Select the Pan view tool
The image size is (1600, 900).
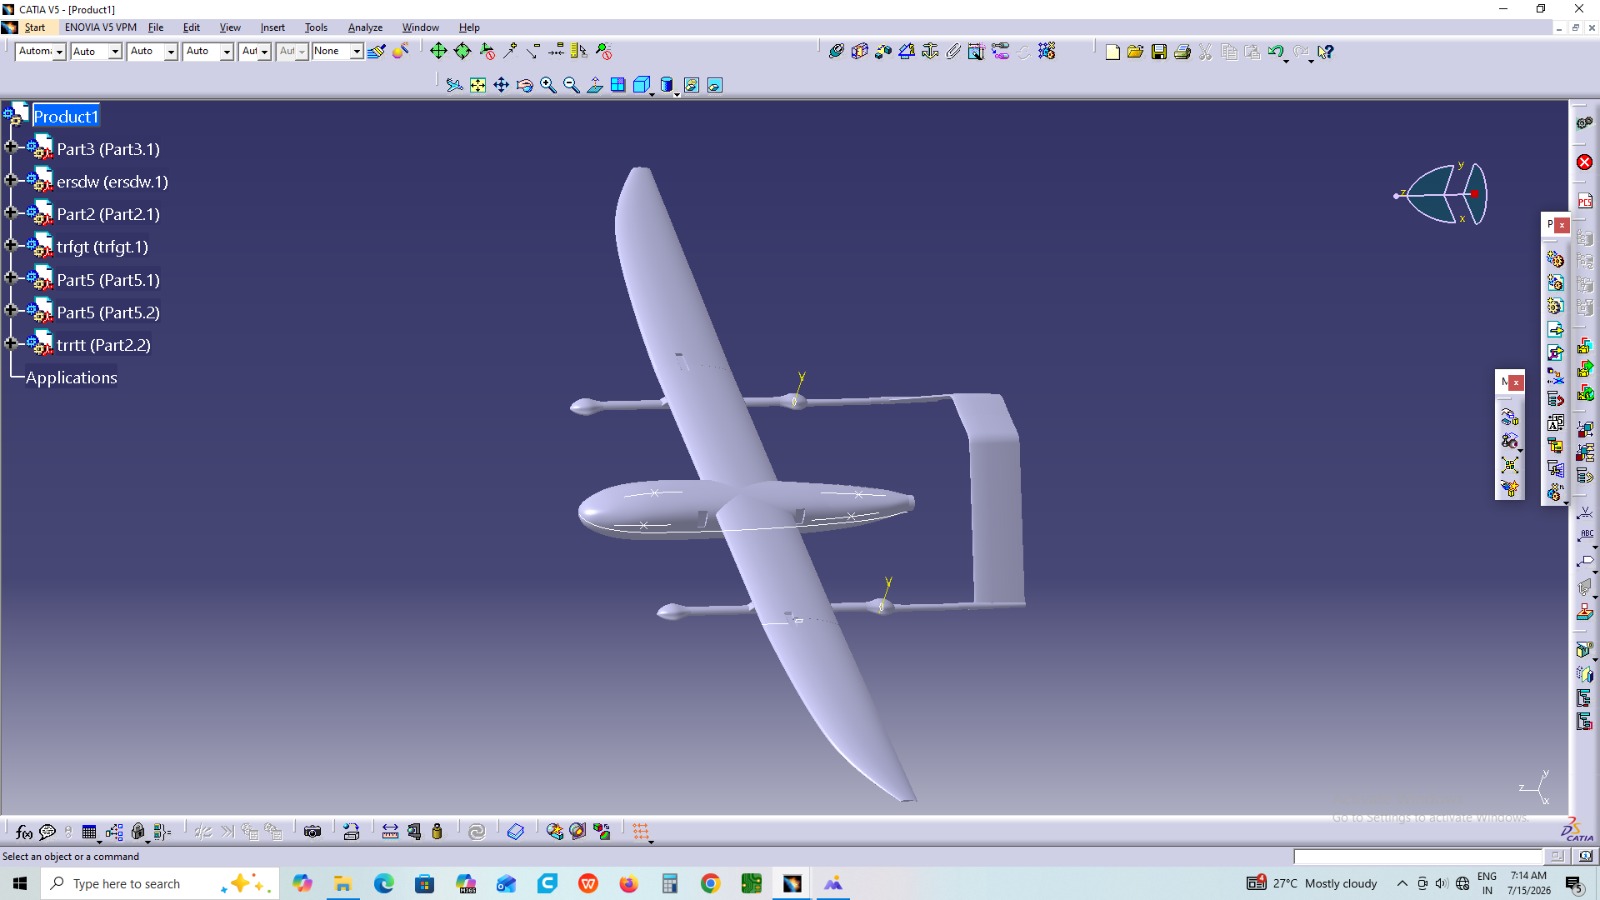tap(501, 86)
